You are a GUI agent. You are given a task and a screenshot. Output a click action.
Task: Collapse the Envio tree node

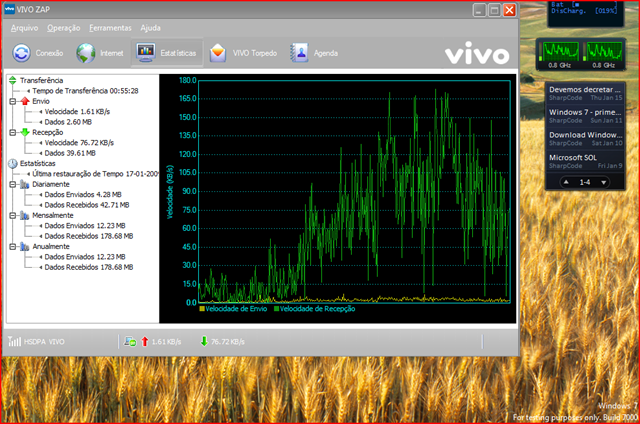[13, 101]
